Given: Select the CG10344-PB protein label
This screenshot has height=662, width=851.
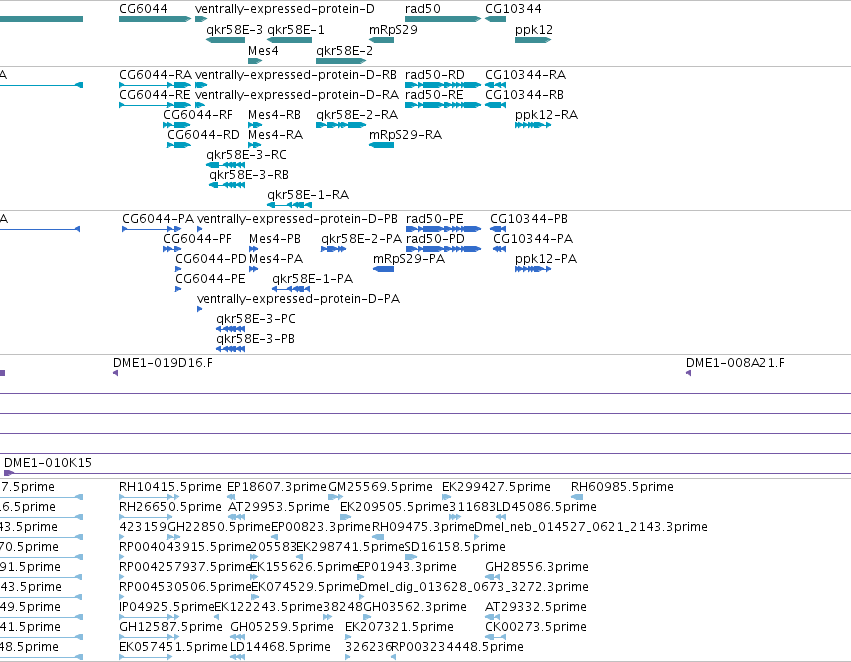Looking at the screenshot, I should pyautogui.click(x=529, y=219).
